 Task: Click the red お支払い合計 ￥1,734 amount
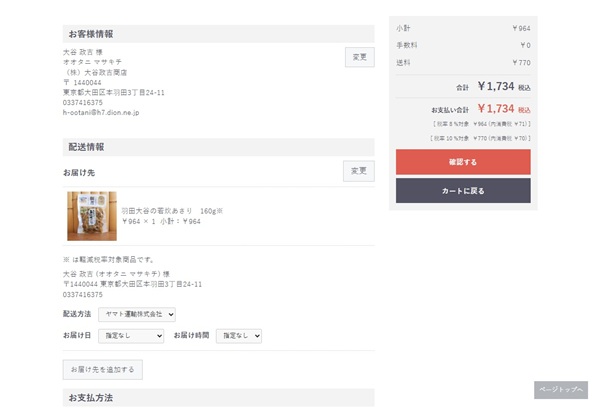pyautogui.click(x=495, y=109)
